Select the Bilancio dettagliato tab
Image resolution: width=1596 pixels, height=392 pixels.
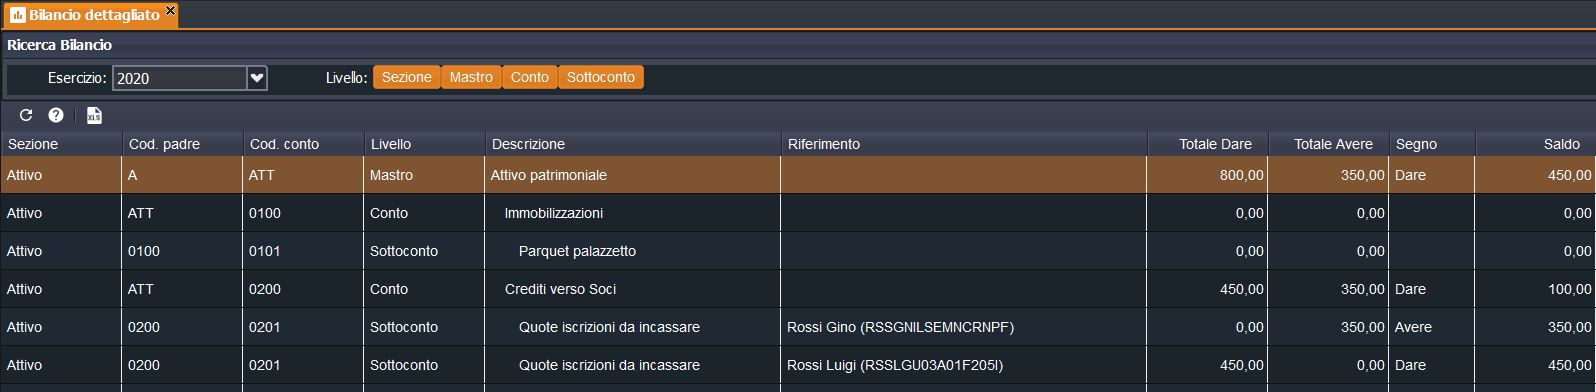click(93, 15)
